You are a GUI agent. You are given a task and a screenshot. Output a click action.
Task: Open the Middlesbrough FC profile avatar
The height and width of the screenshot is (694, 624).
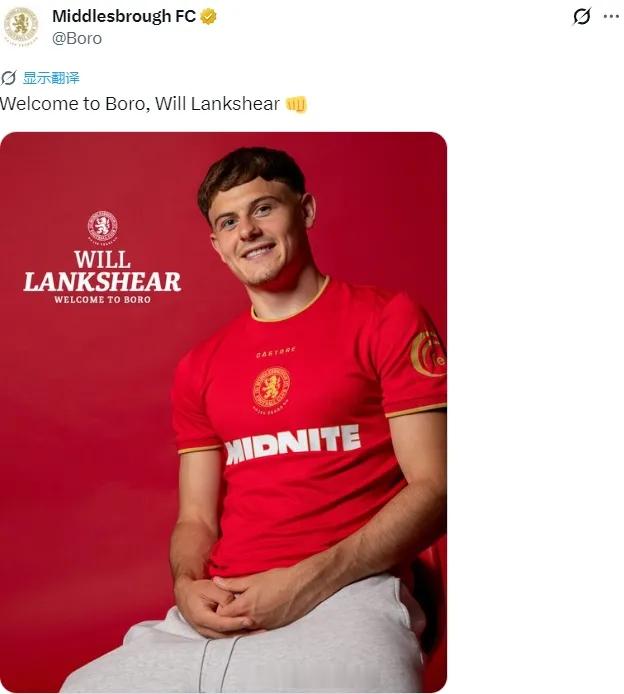tap(20, 26)
